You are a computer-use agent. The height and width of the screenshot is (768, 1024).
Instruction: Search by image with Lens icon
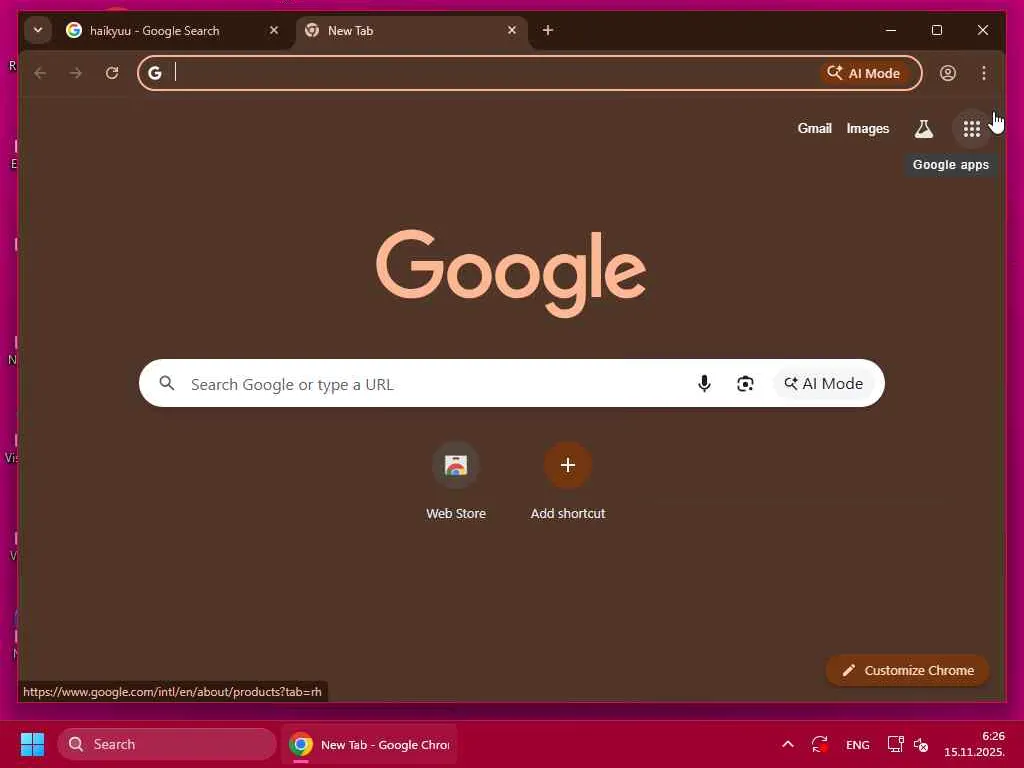[745, 383]
